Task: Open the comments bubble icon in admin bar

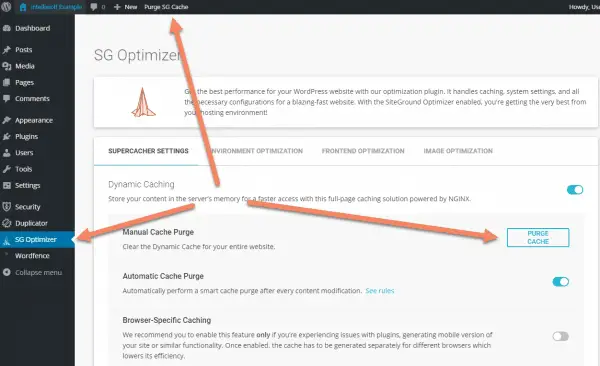Action: 94,7
